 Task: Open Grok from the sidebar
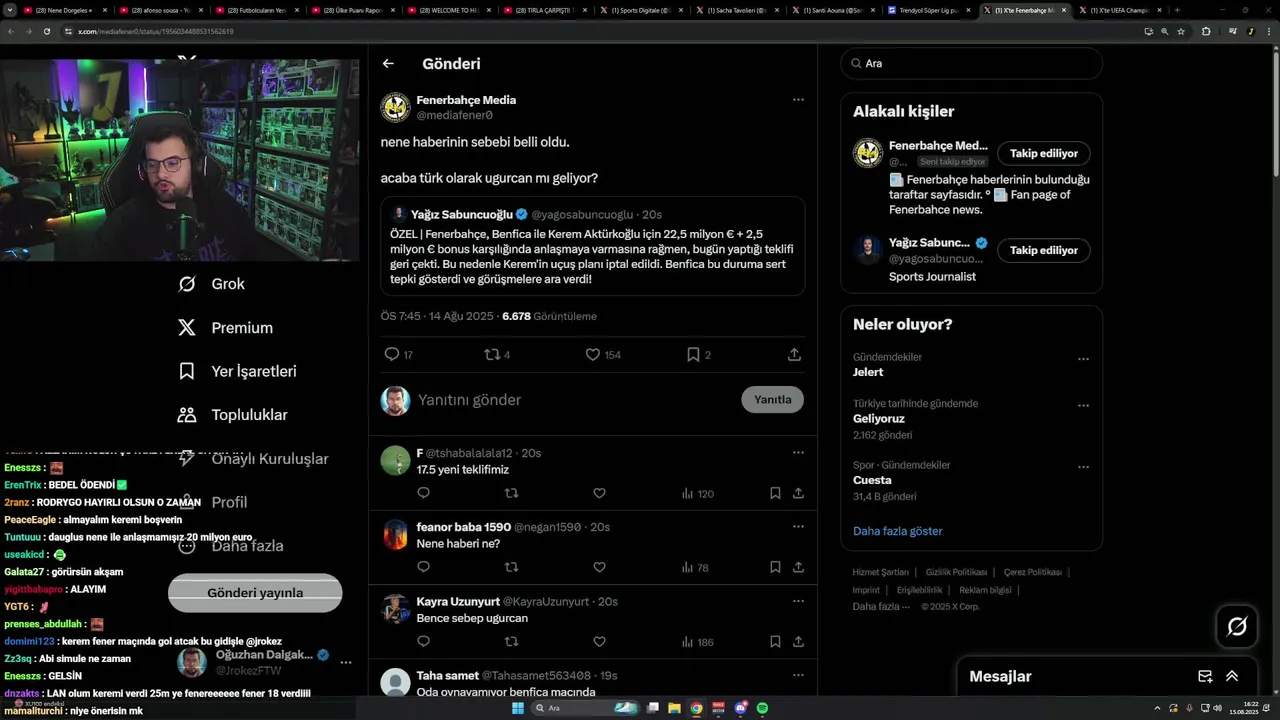pyautogui.click(x=211, y=284)
